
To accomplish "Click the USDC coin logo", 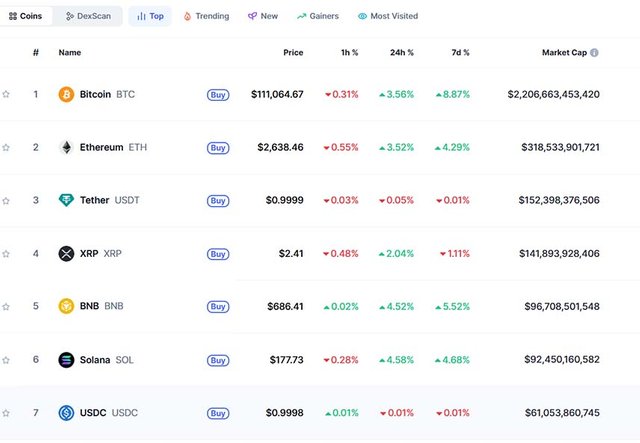I will click(66, 413).
